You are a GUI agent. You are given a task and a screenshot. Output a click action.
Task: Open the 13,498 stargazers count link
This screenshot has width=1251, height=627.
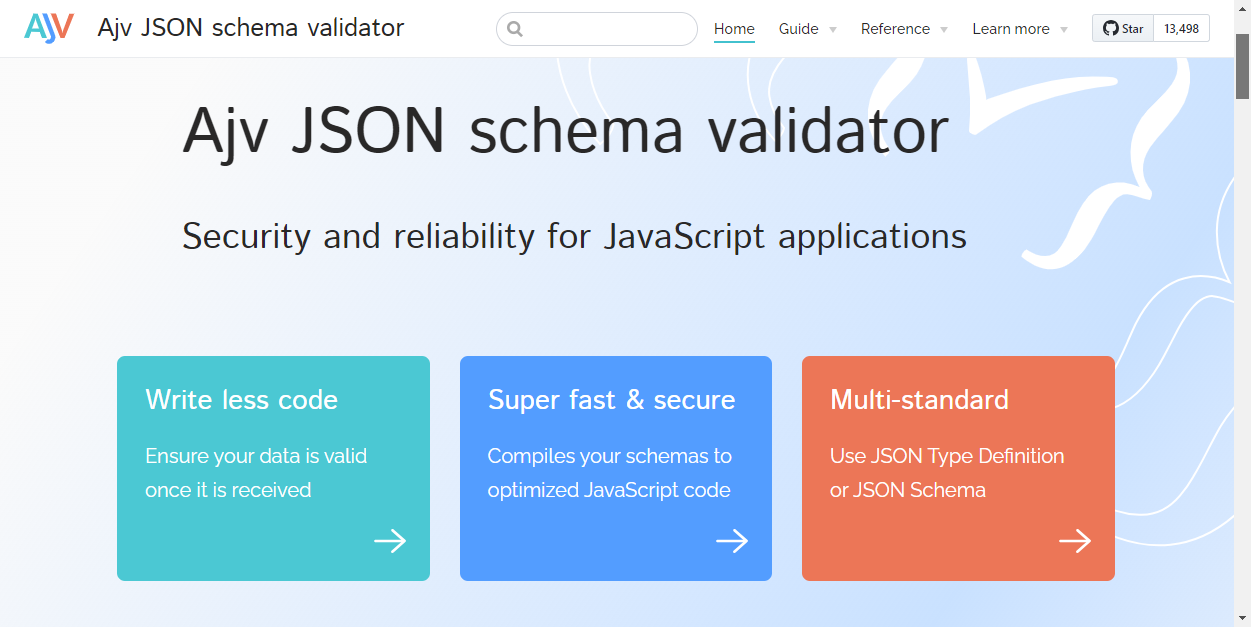tap(1181, 29)
